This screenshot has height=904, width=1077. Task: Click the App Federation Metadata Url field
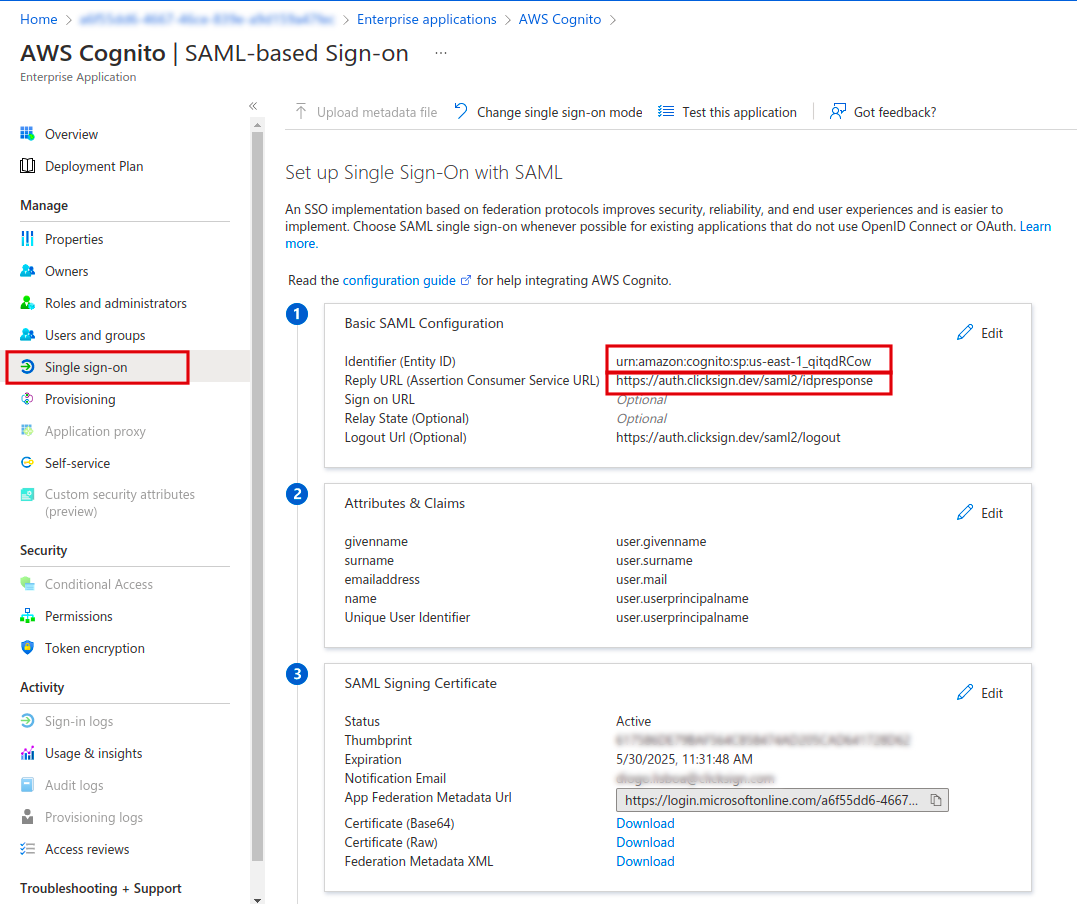(782, 800)
